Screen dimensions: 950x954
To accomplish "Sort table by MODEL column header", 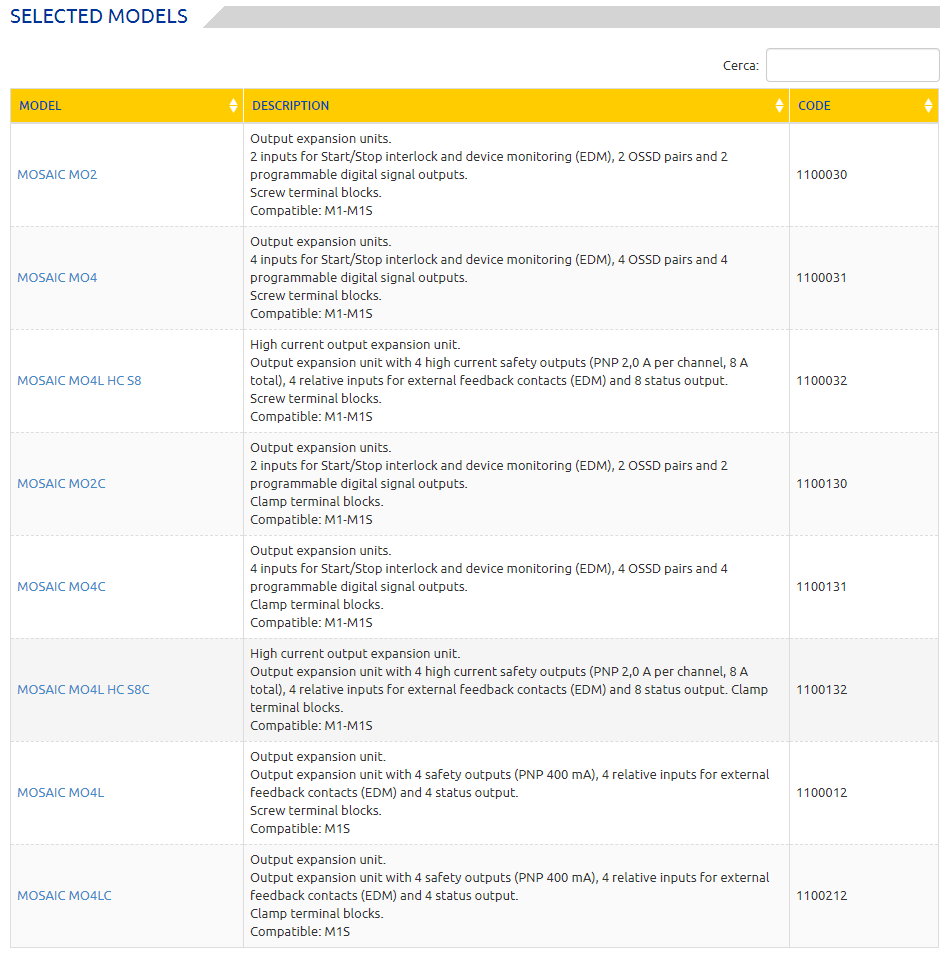I will click(40, 106).
